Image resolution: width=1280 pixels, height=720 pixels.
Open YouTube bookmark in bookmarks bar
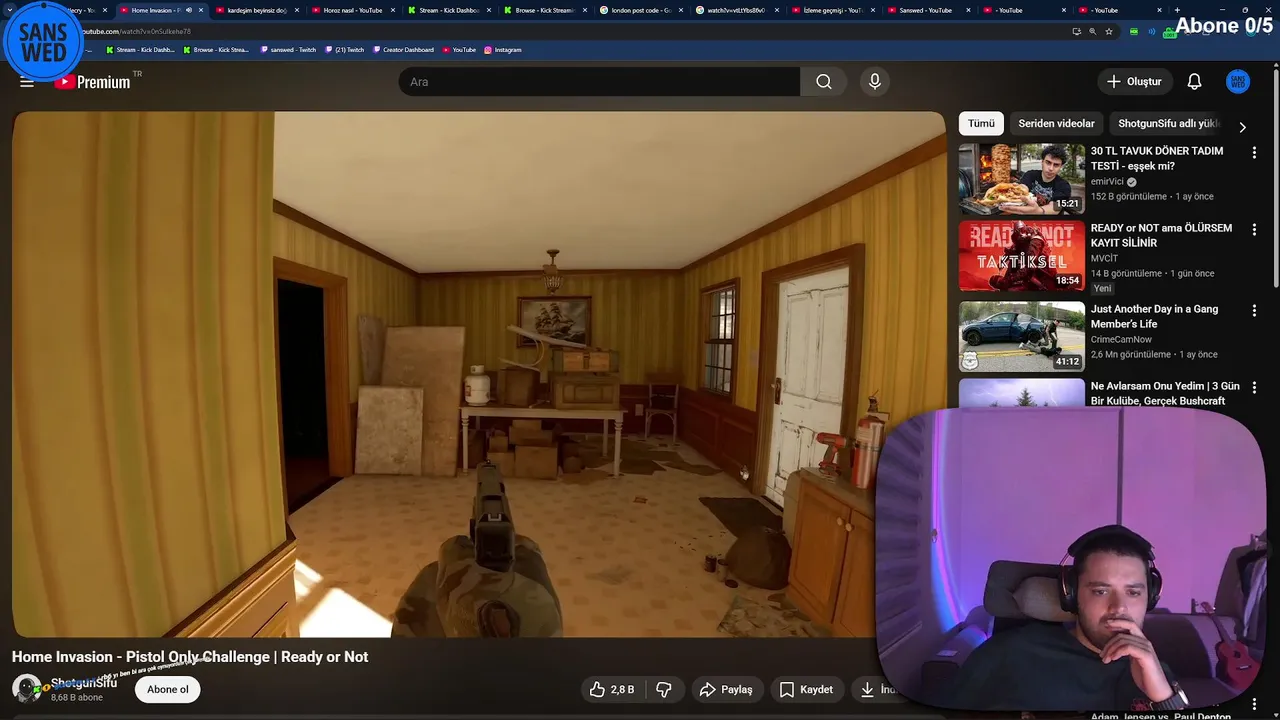tap(460, 49)
